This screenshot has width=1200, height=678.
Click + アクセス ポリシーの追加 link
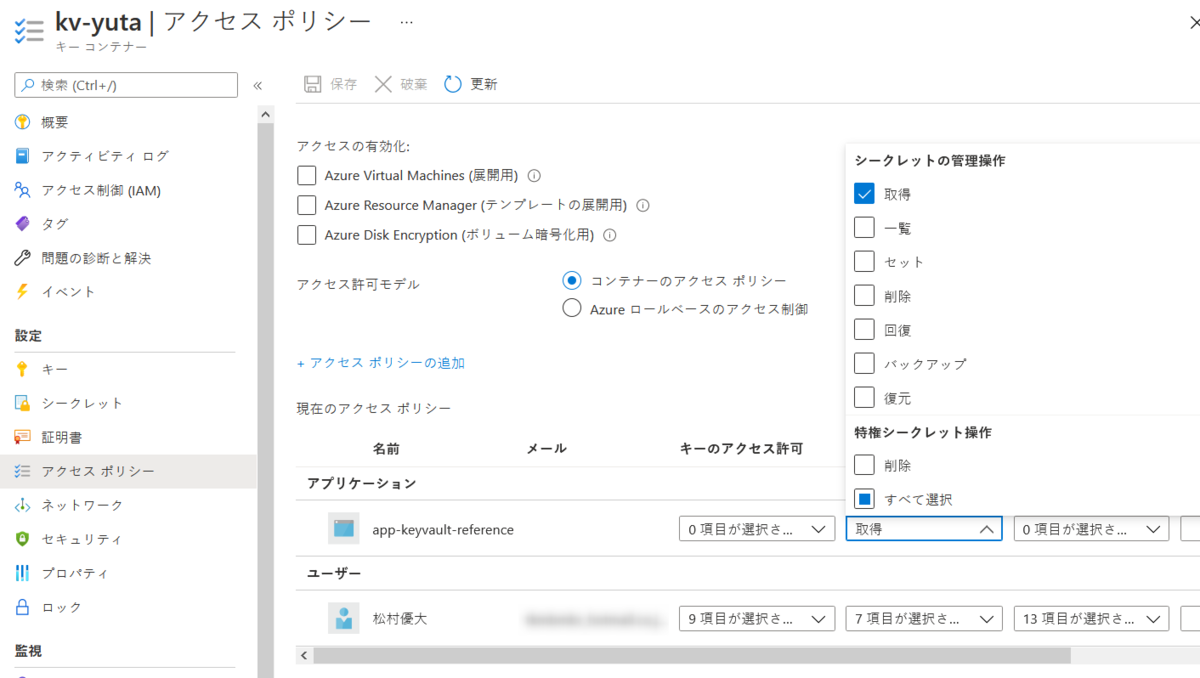coord(381,363)
